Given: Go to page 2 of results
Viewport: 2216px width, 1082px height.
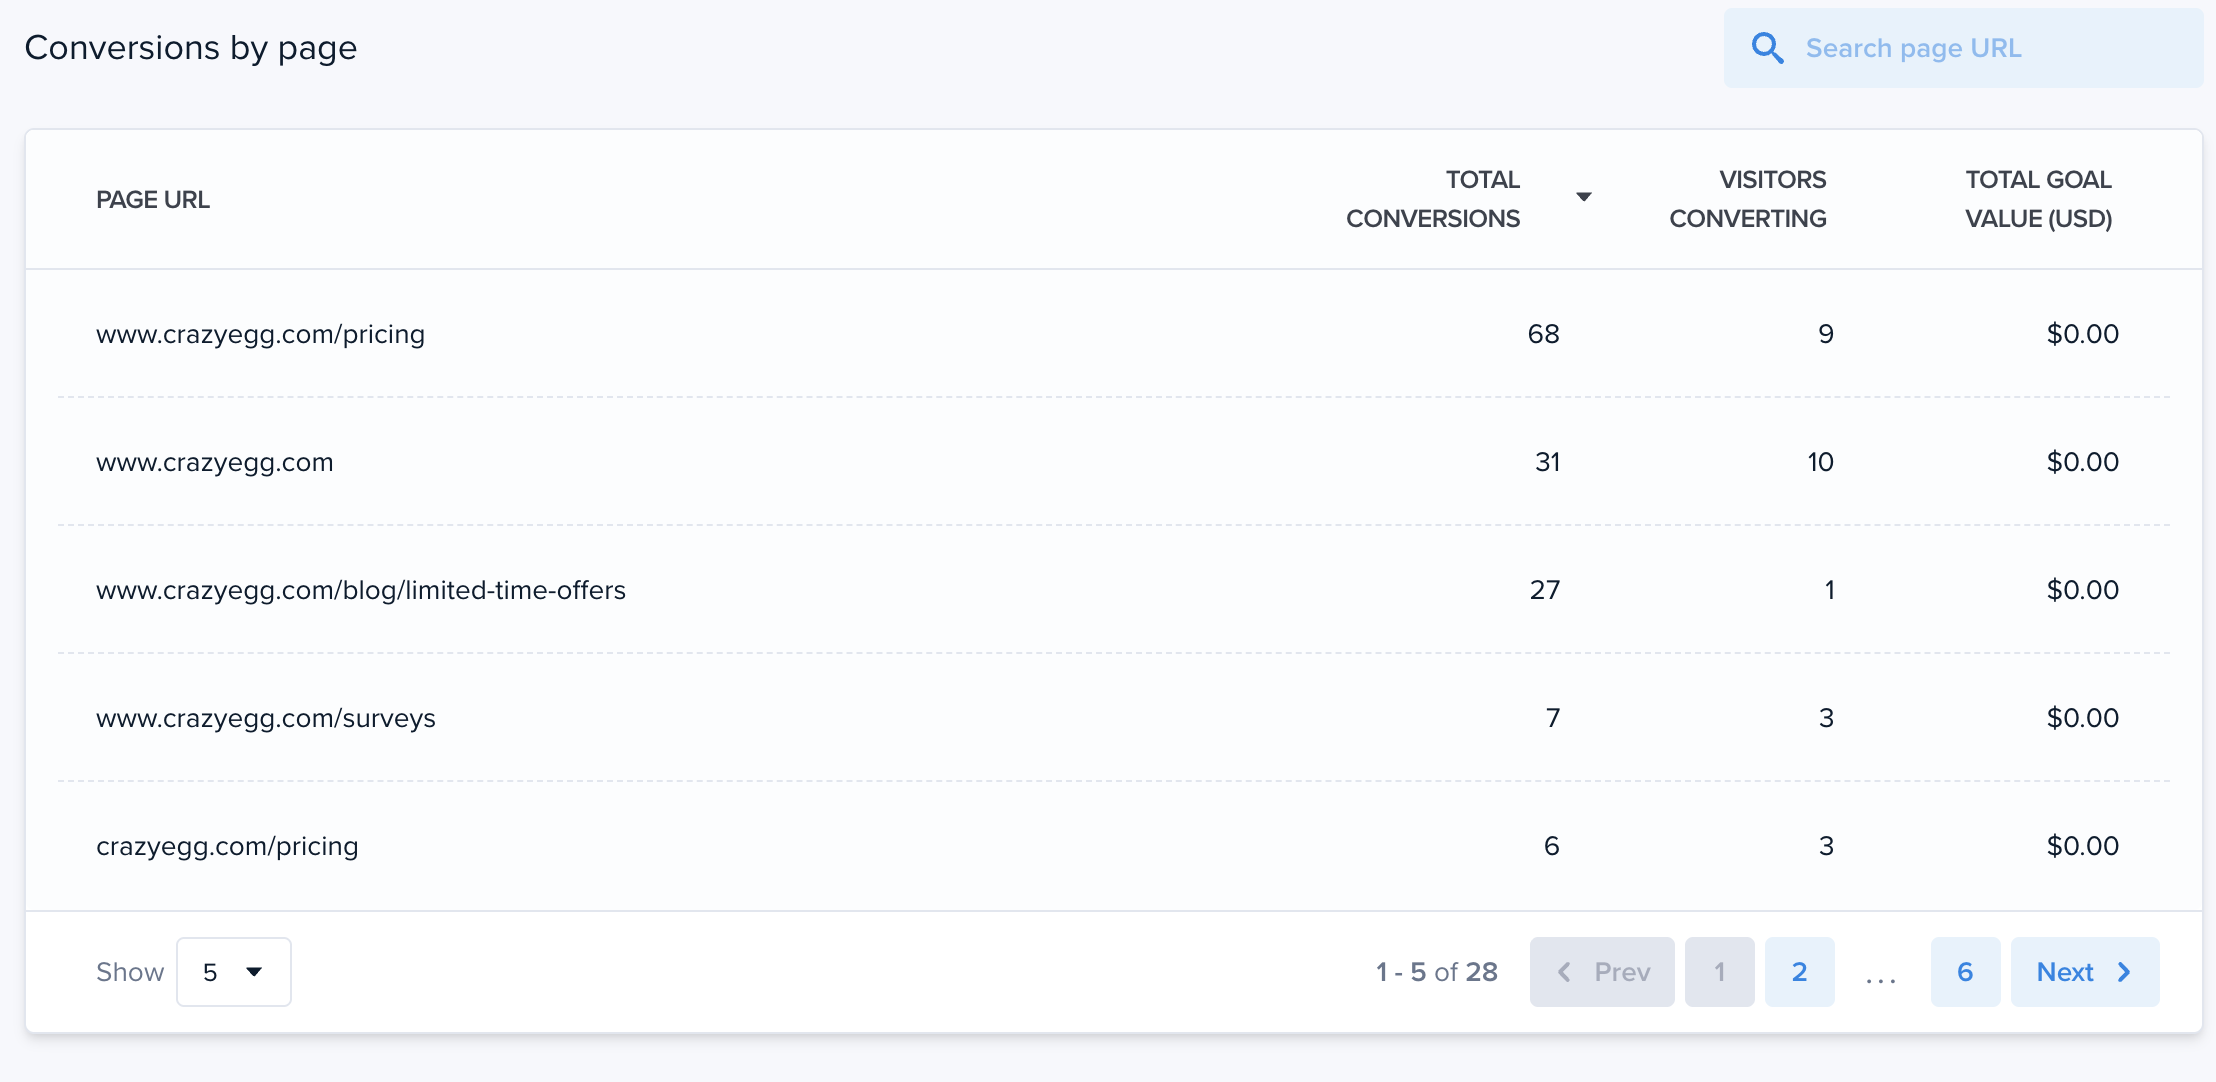Looking at the screenshot, I should tap(1800, 971).
